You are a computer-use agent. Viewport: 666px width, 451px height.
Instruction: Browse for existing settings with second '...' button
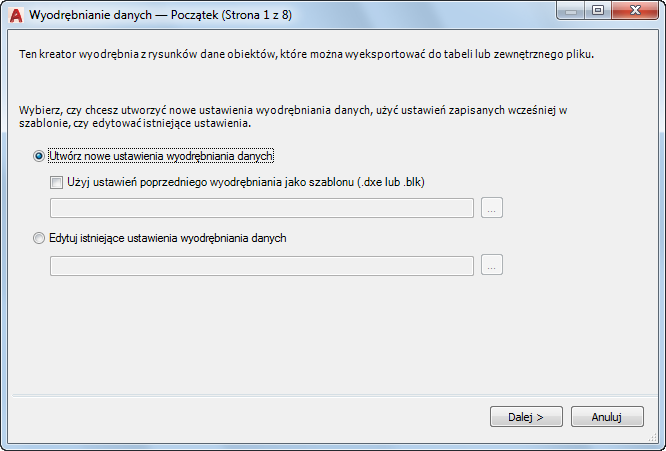492,265
